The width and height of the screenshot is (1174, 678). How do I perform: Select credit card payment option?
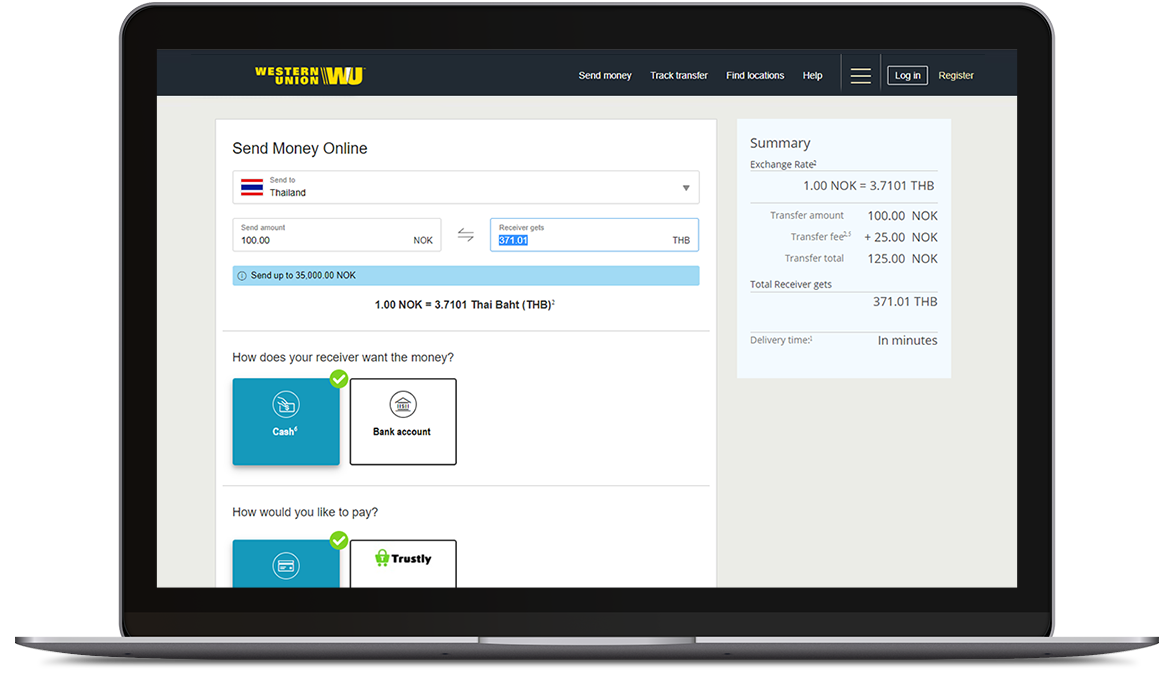[x=286, y=564]
